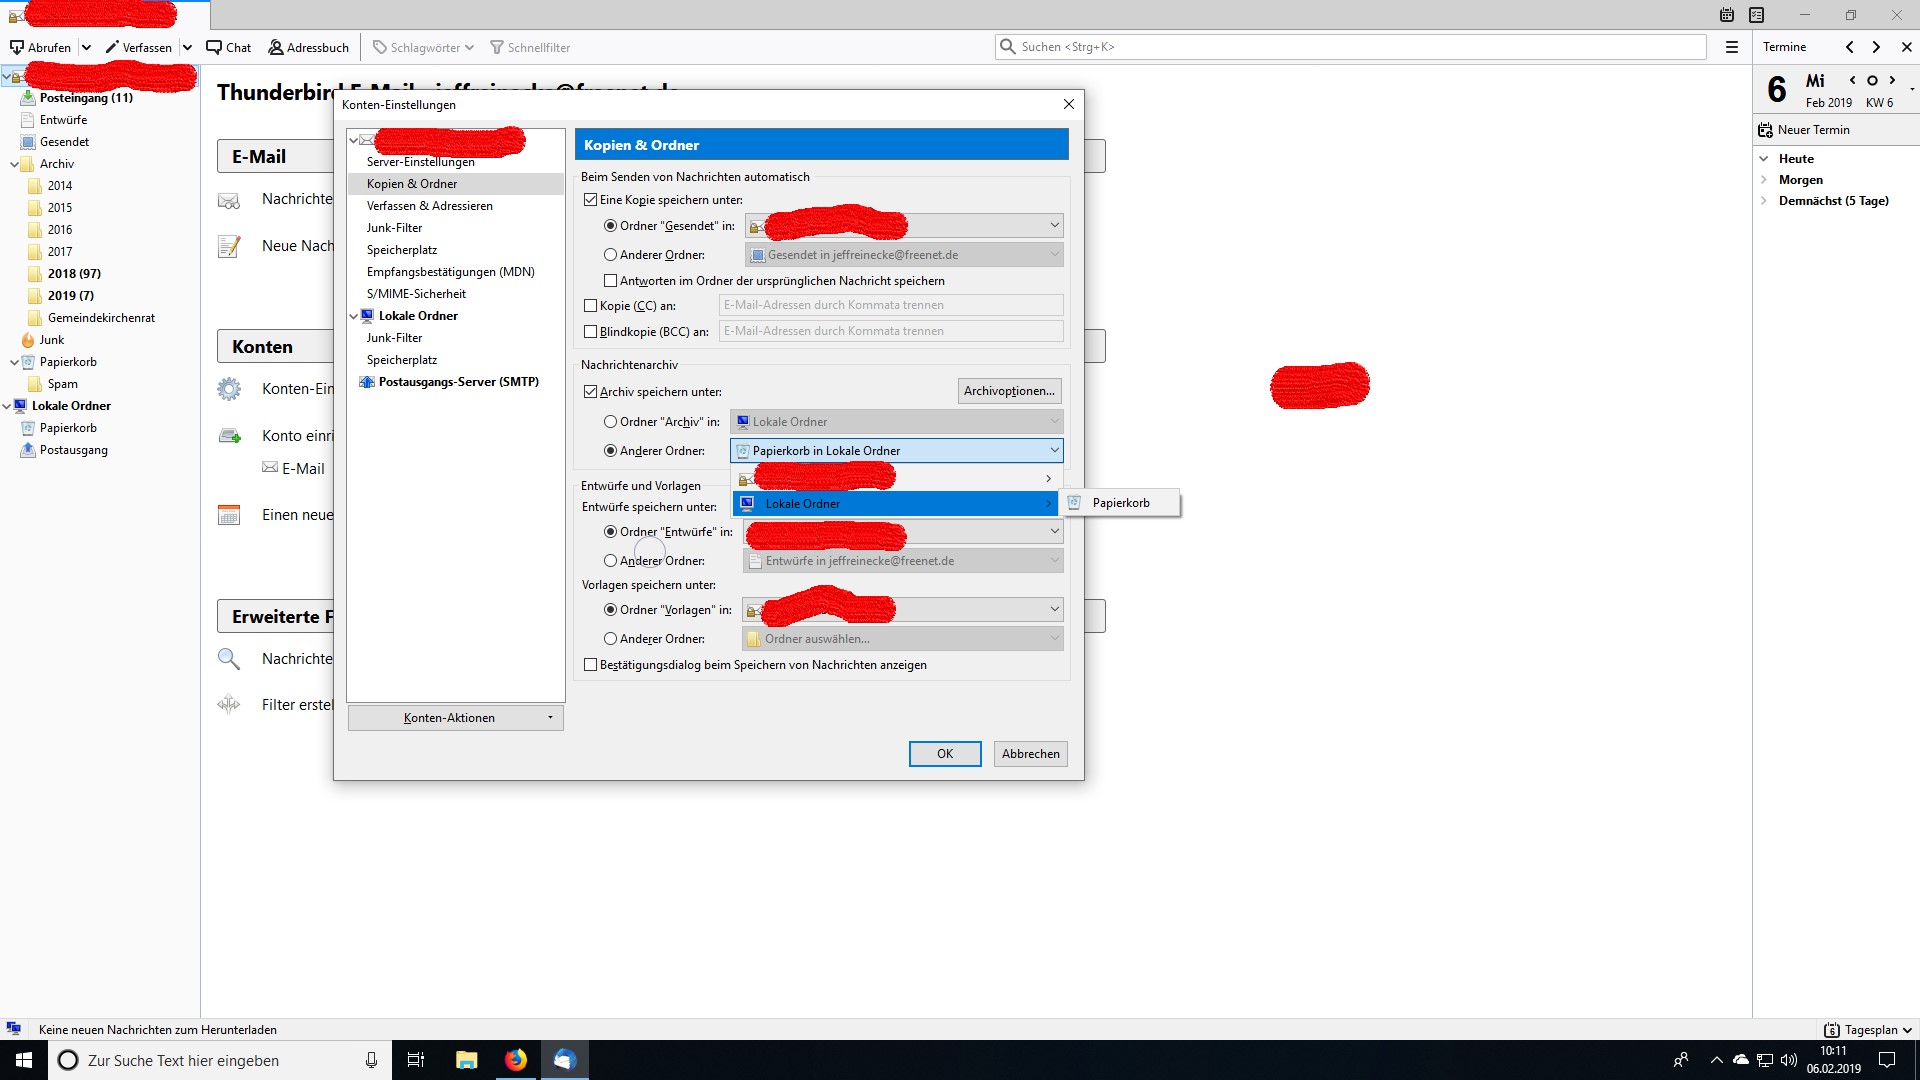Click the Postausgang outbox folder icon
Image resolution: width=1920 pixels, height=1080 pixels.
[x=28, y=450]
